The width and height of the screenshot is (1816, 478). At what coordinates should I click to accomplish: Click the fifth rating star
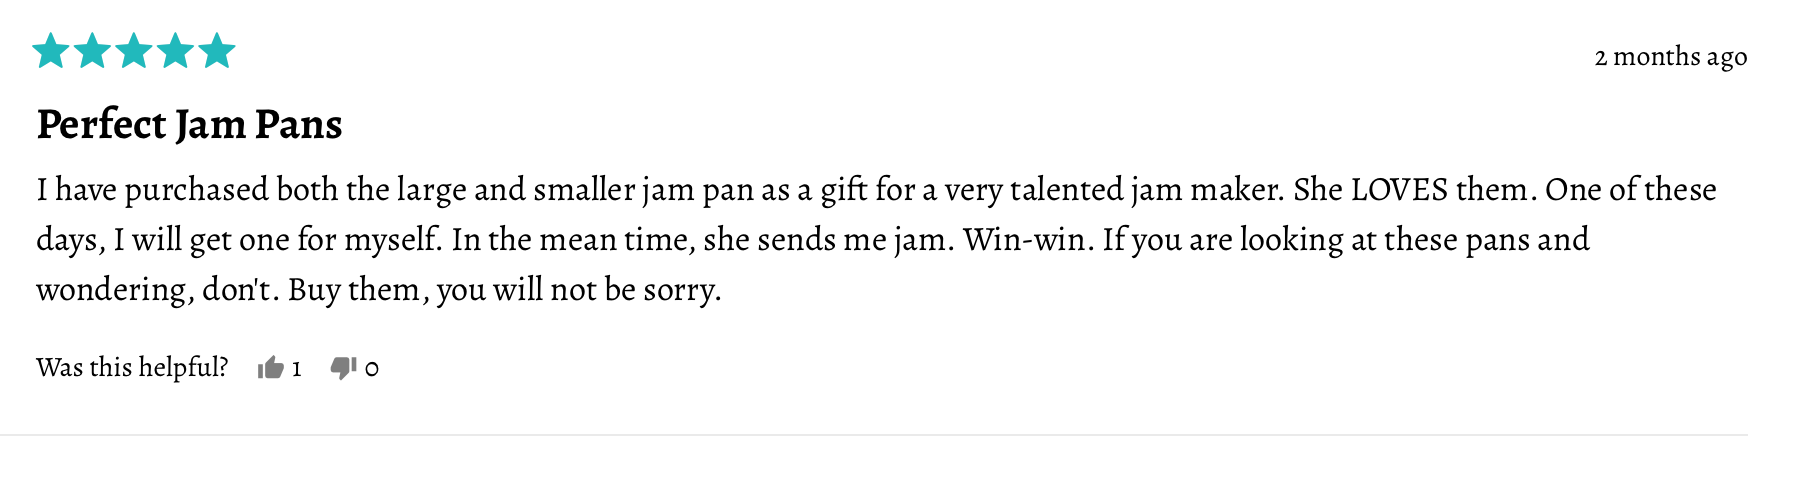pos(216,51)
